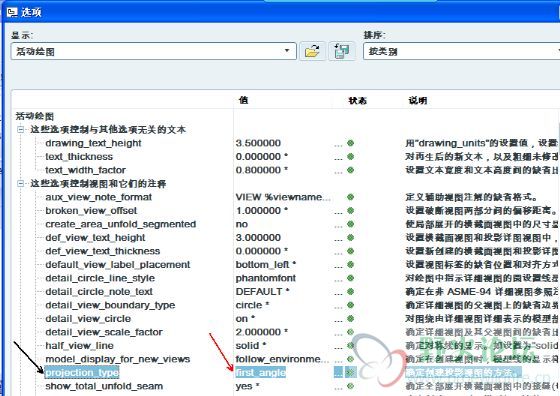Click the circle value for detail_view_boundary_type
560x396 pixels.
(252, 305)
